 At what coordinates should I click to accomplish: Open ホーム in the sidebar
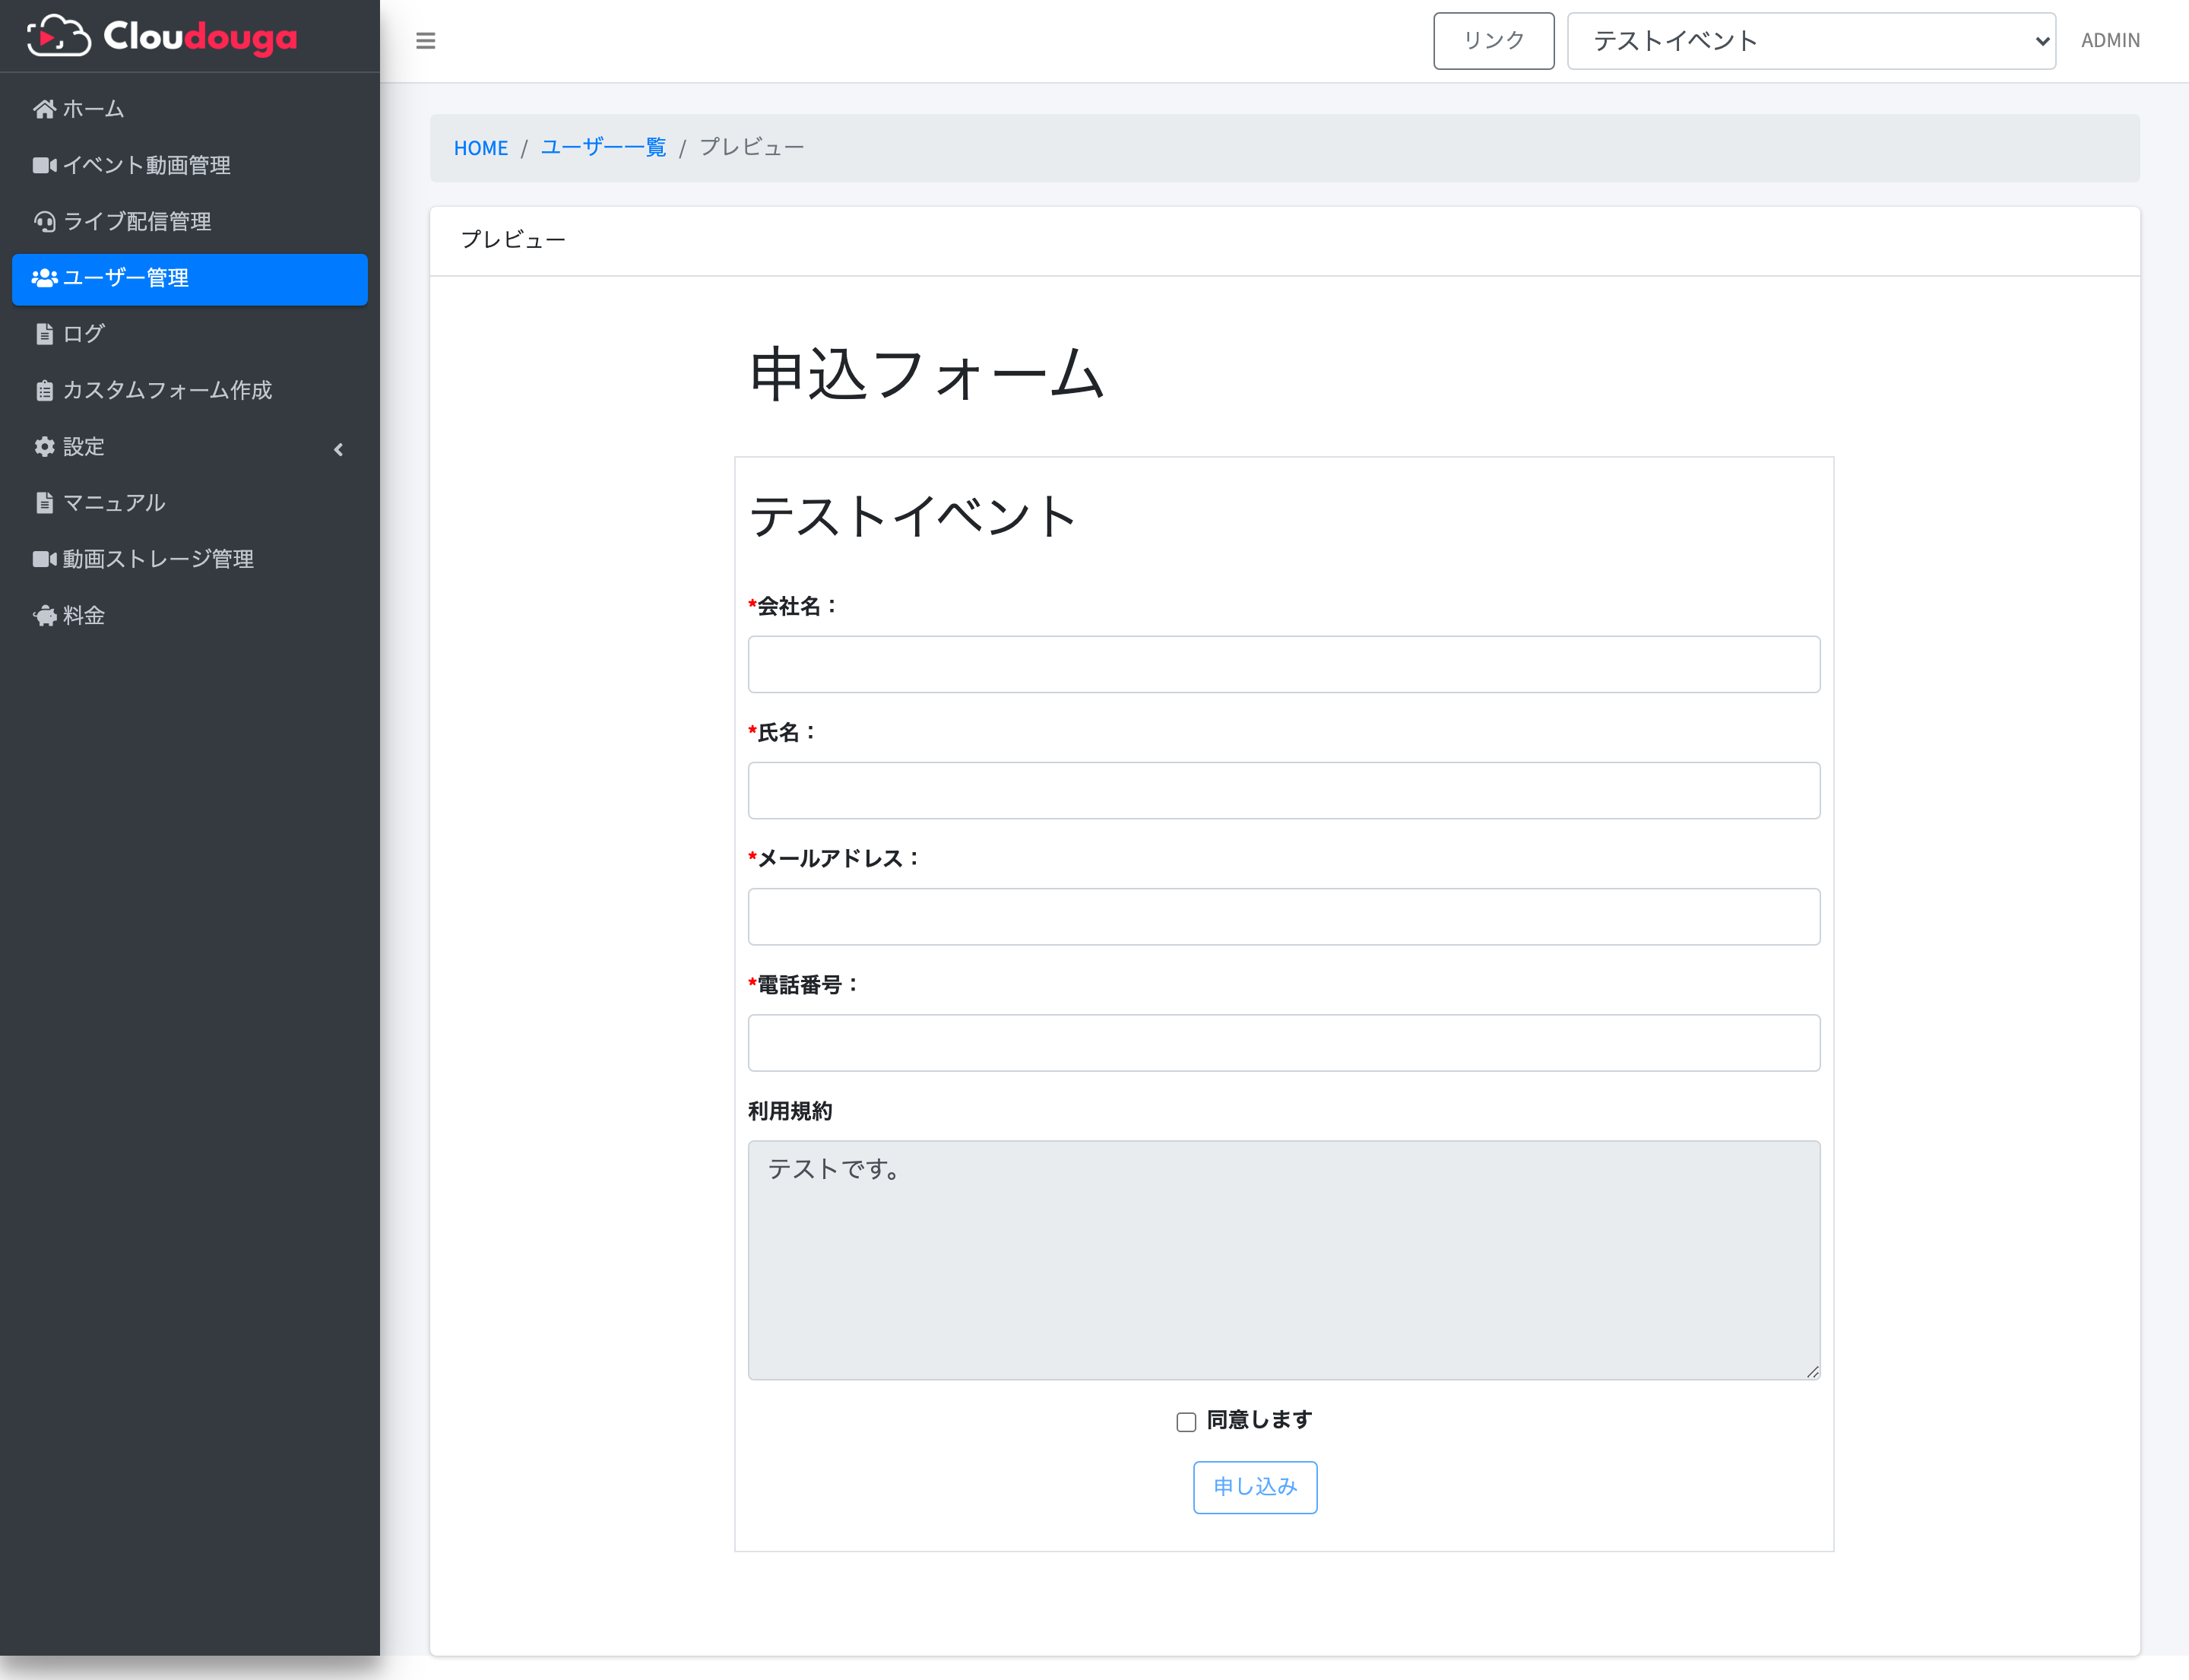(190, 109)
